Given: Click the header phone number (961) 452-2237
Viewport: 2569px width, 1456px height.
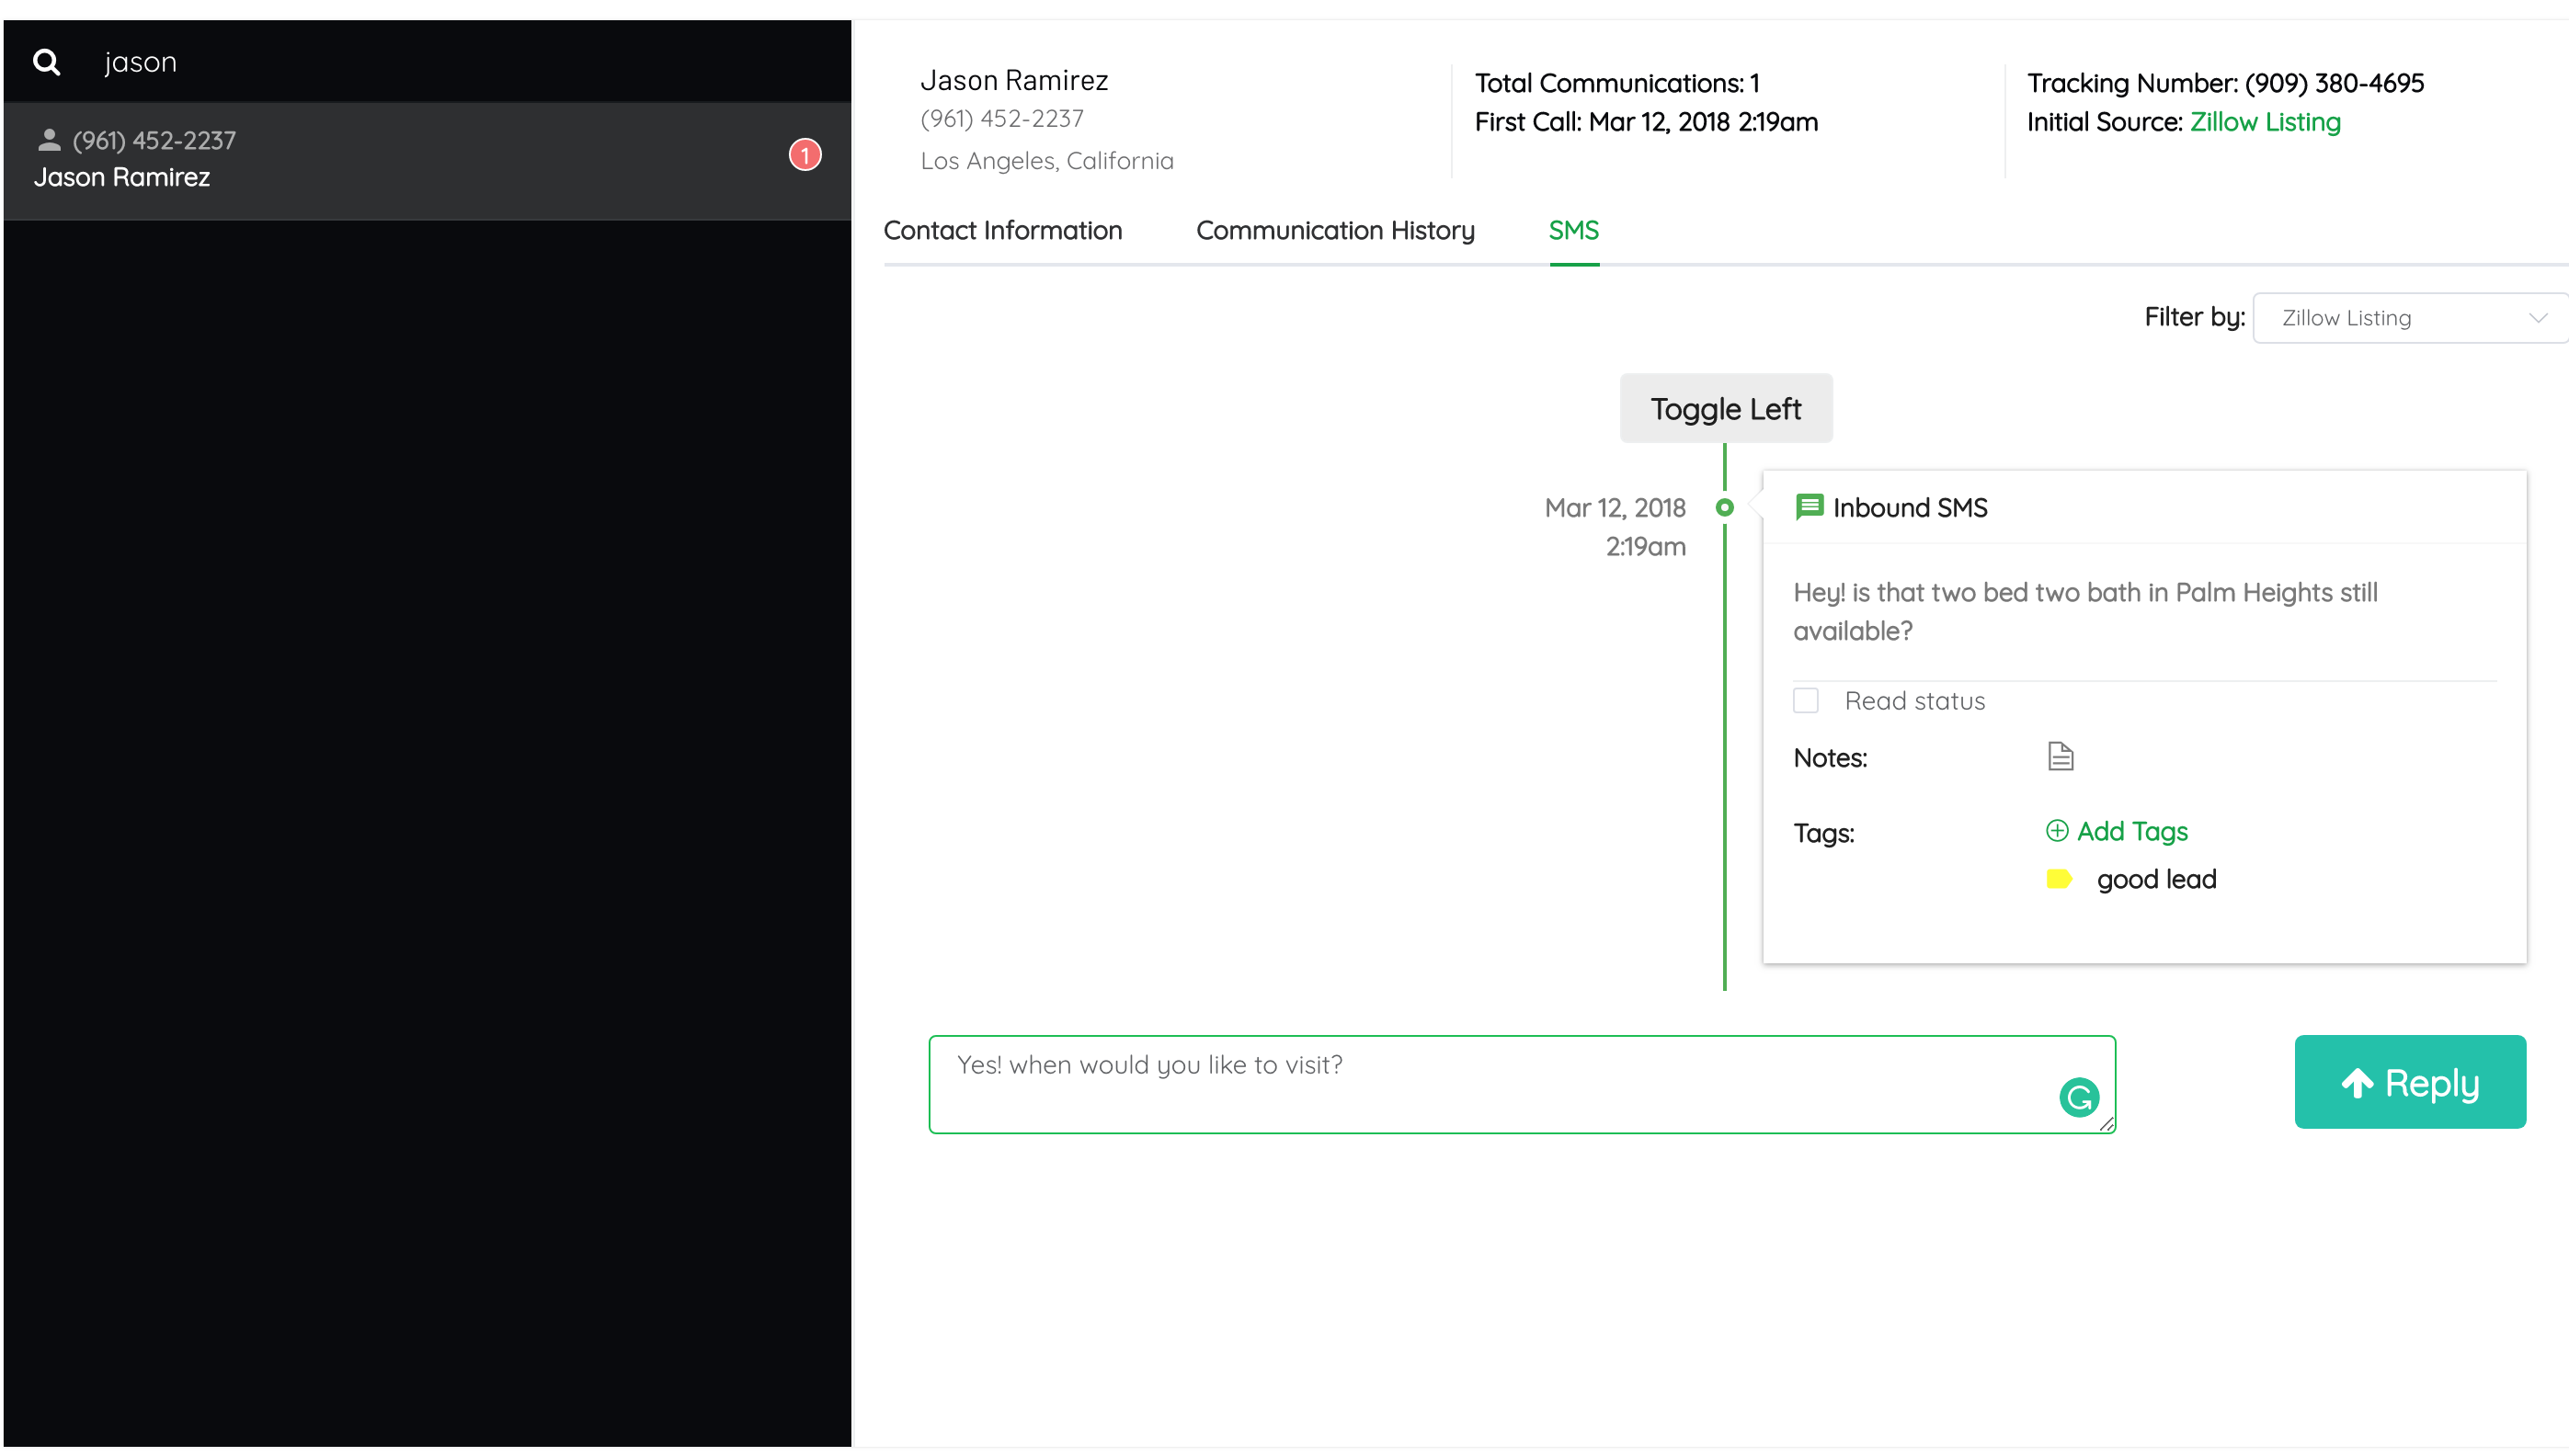Looking at the screenshot, I should pyautogui.click(x=1001, y=119).
